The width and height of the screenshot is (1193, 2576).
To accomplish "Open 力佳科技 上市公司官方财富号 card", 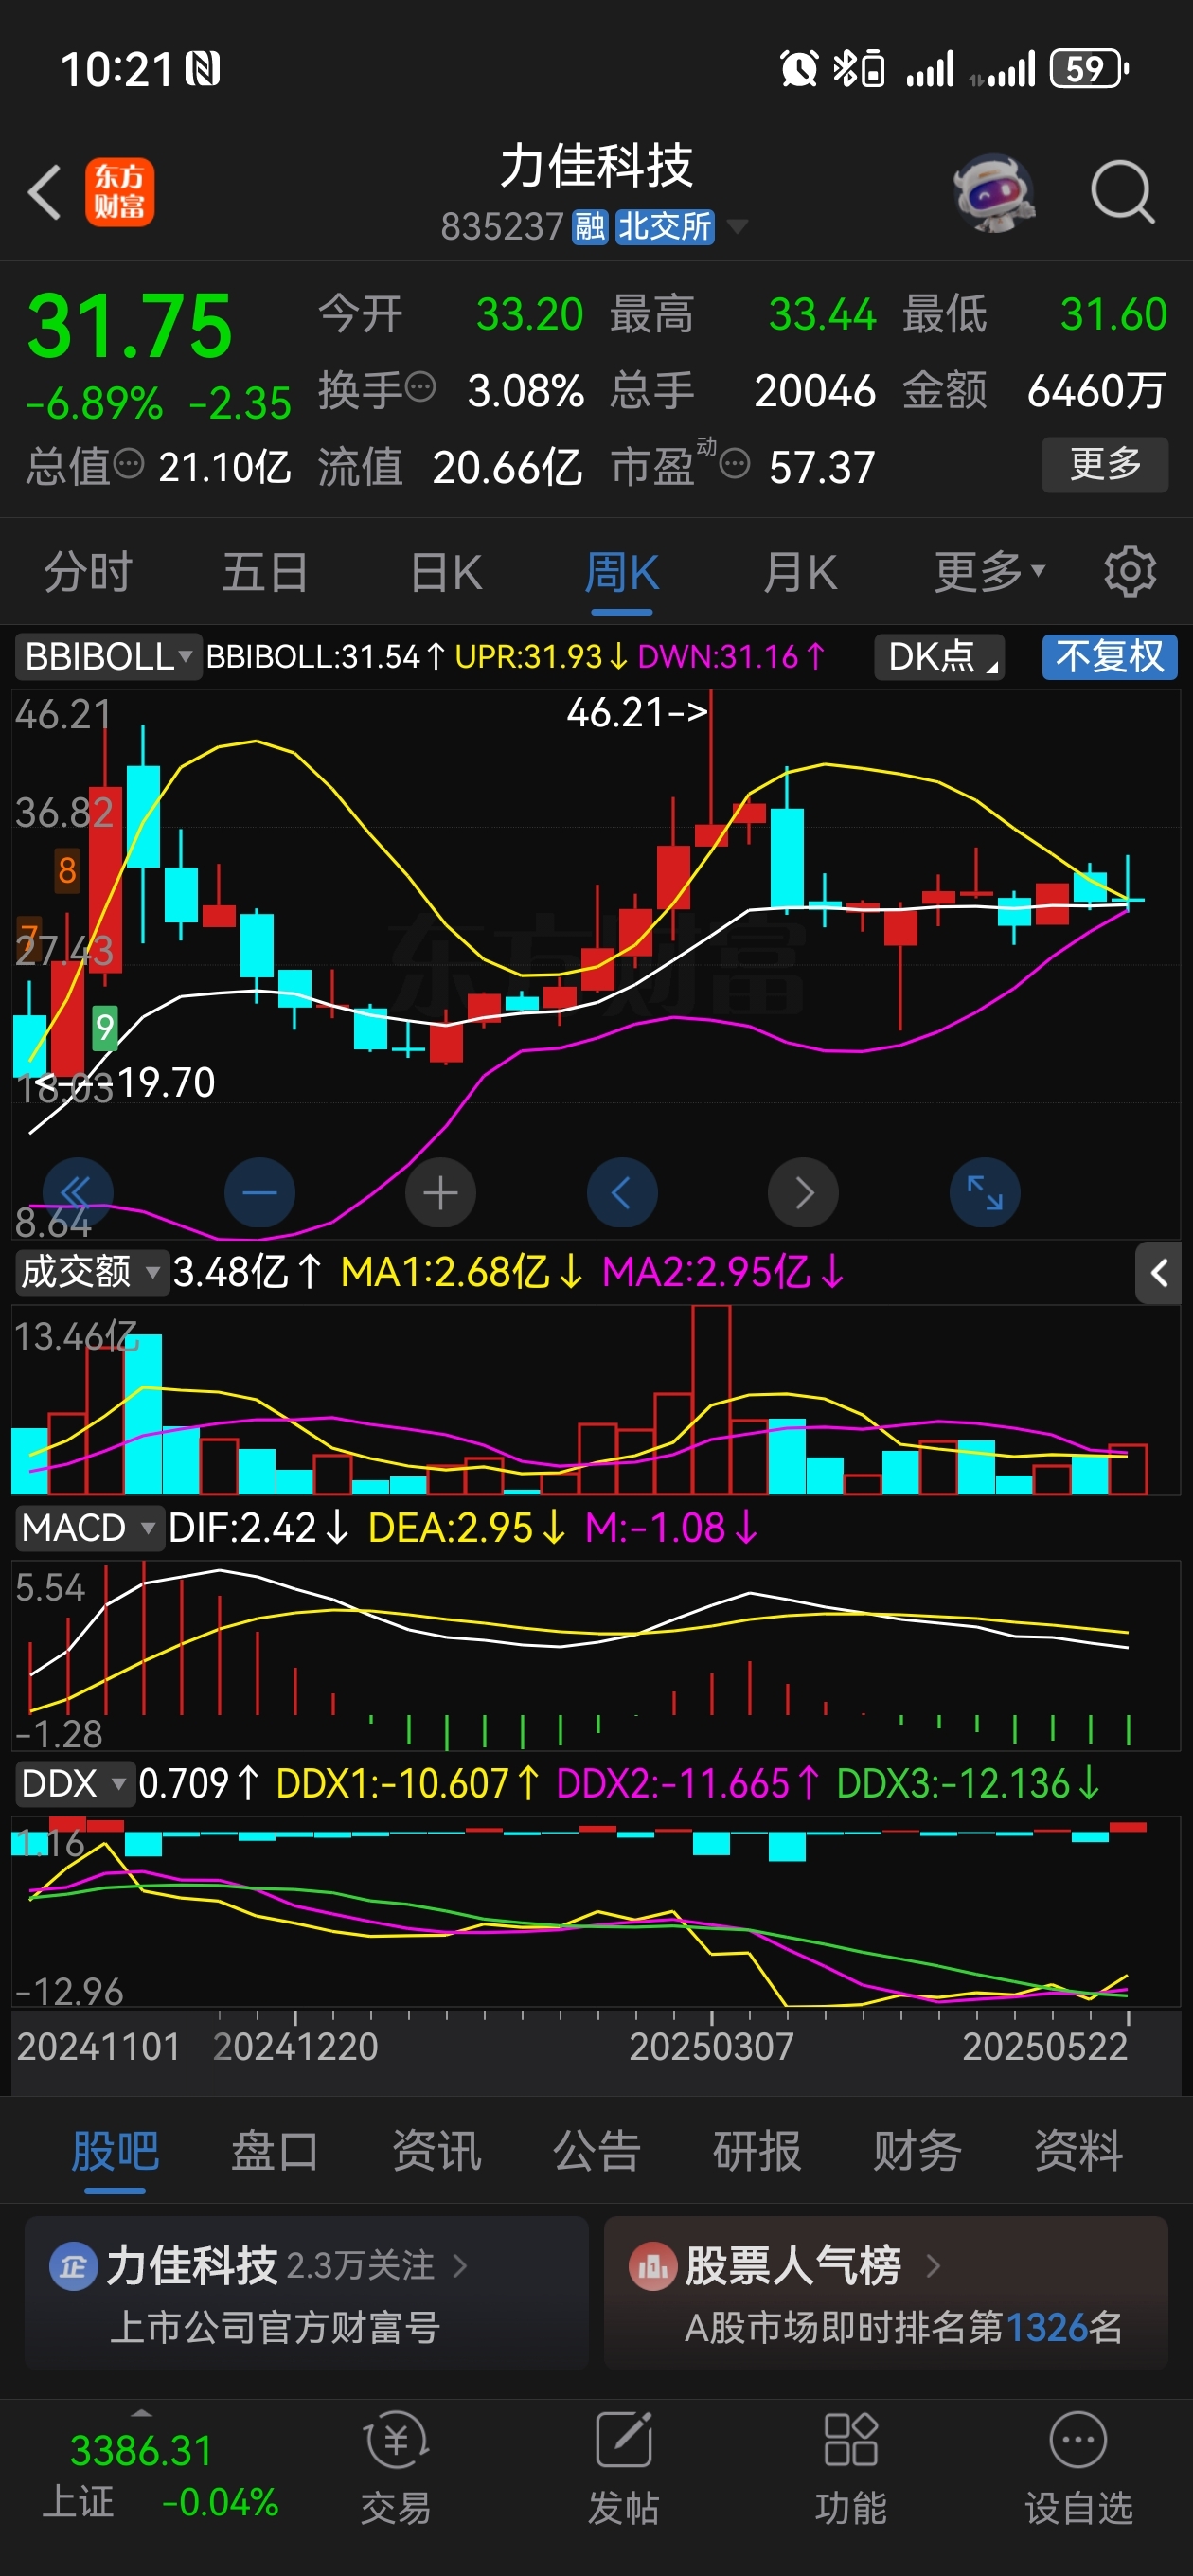I will click(x=306, y=2293).
